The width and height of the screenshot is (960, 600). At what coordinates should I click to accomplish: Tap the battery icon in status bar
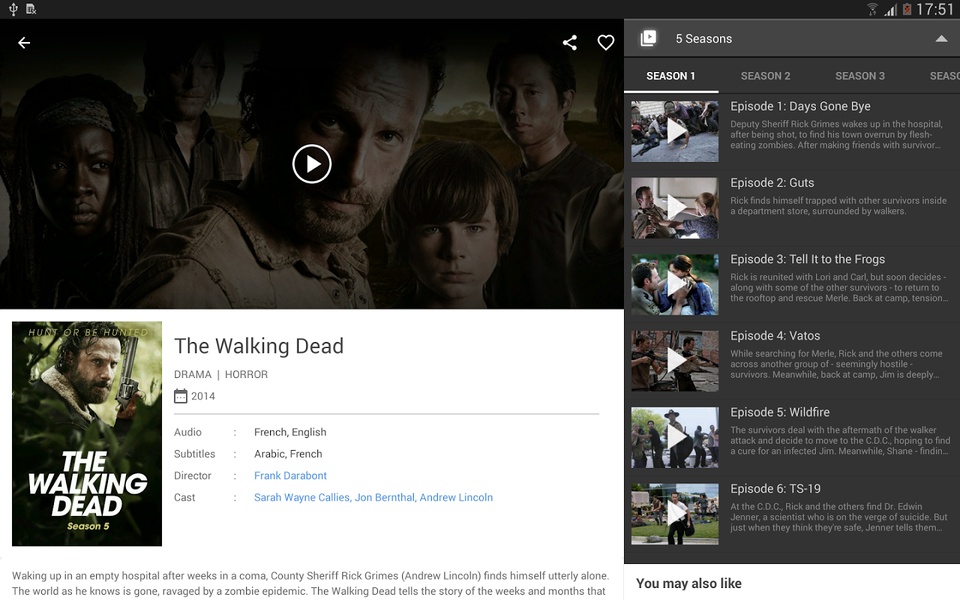point(907,9)
